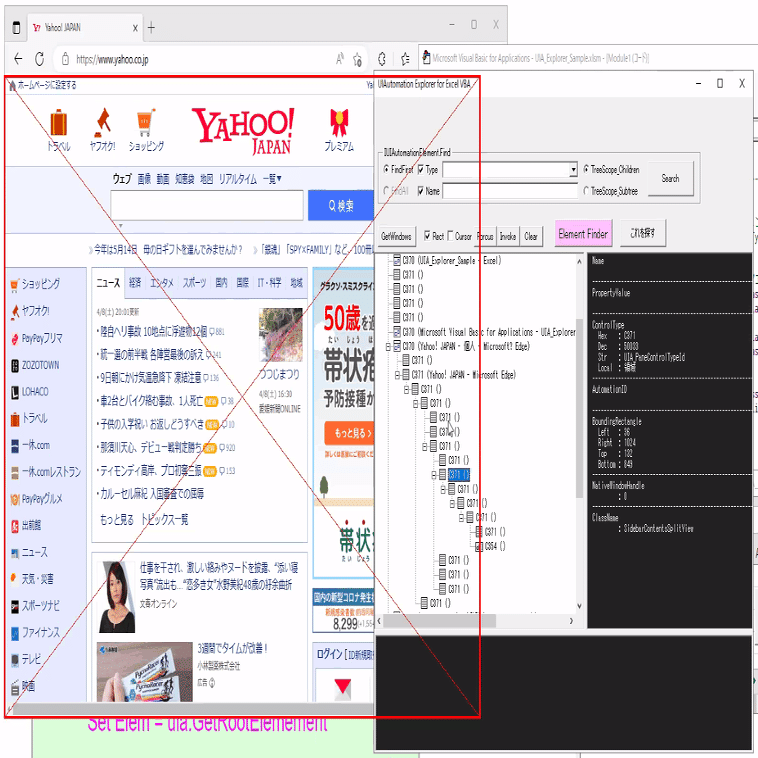Click the Name text input field
The width and height of the screenshot is (758, 758).
pos(510,191)
